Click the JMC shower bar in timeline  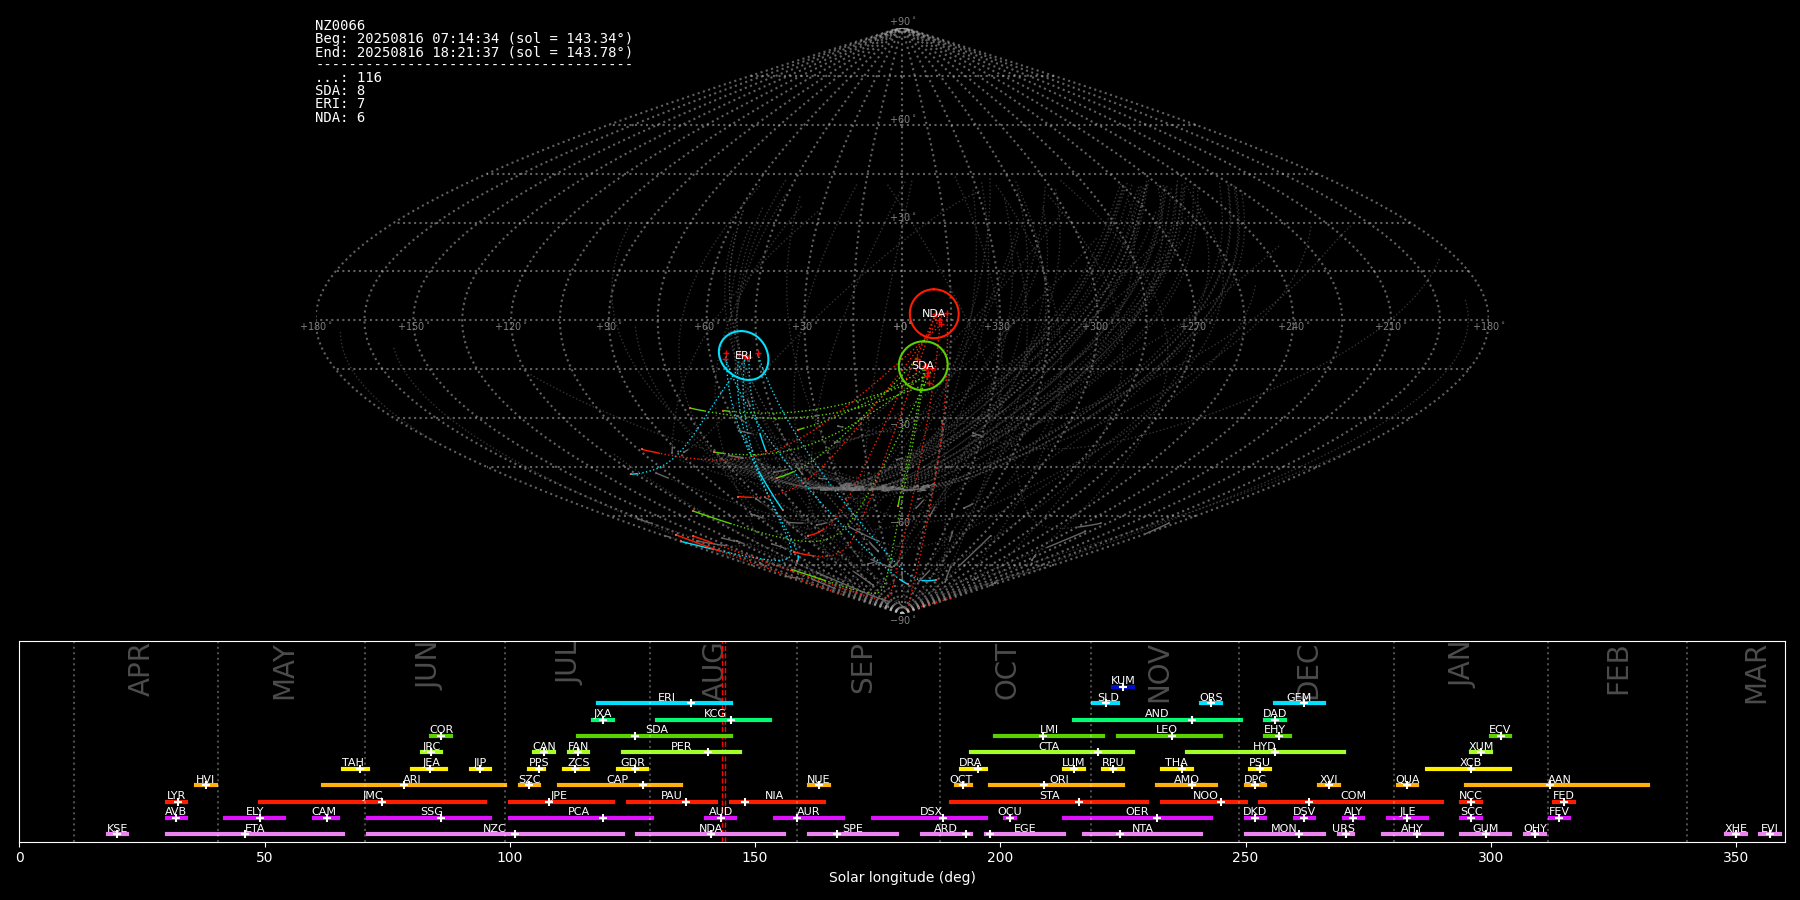click(x=372, y=802)
